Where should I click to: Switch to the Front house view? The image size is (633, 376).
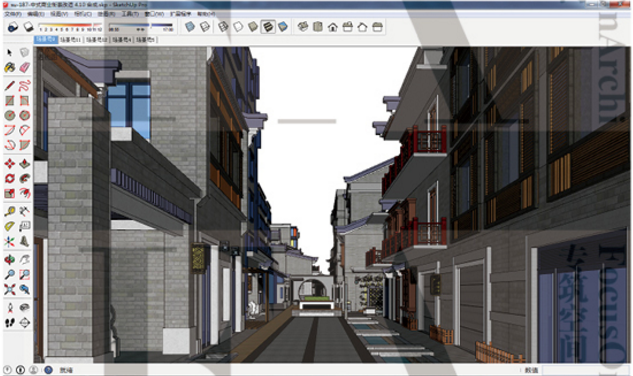point(333,27)
